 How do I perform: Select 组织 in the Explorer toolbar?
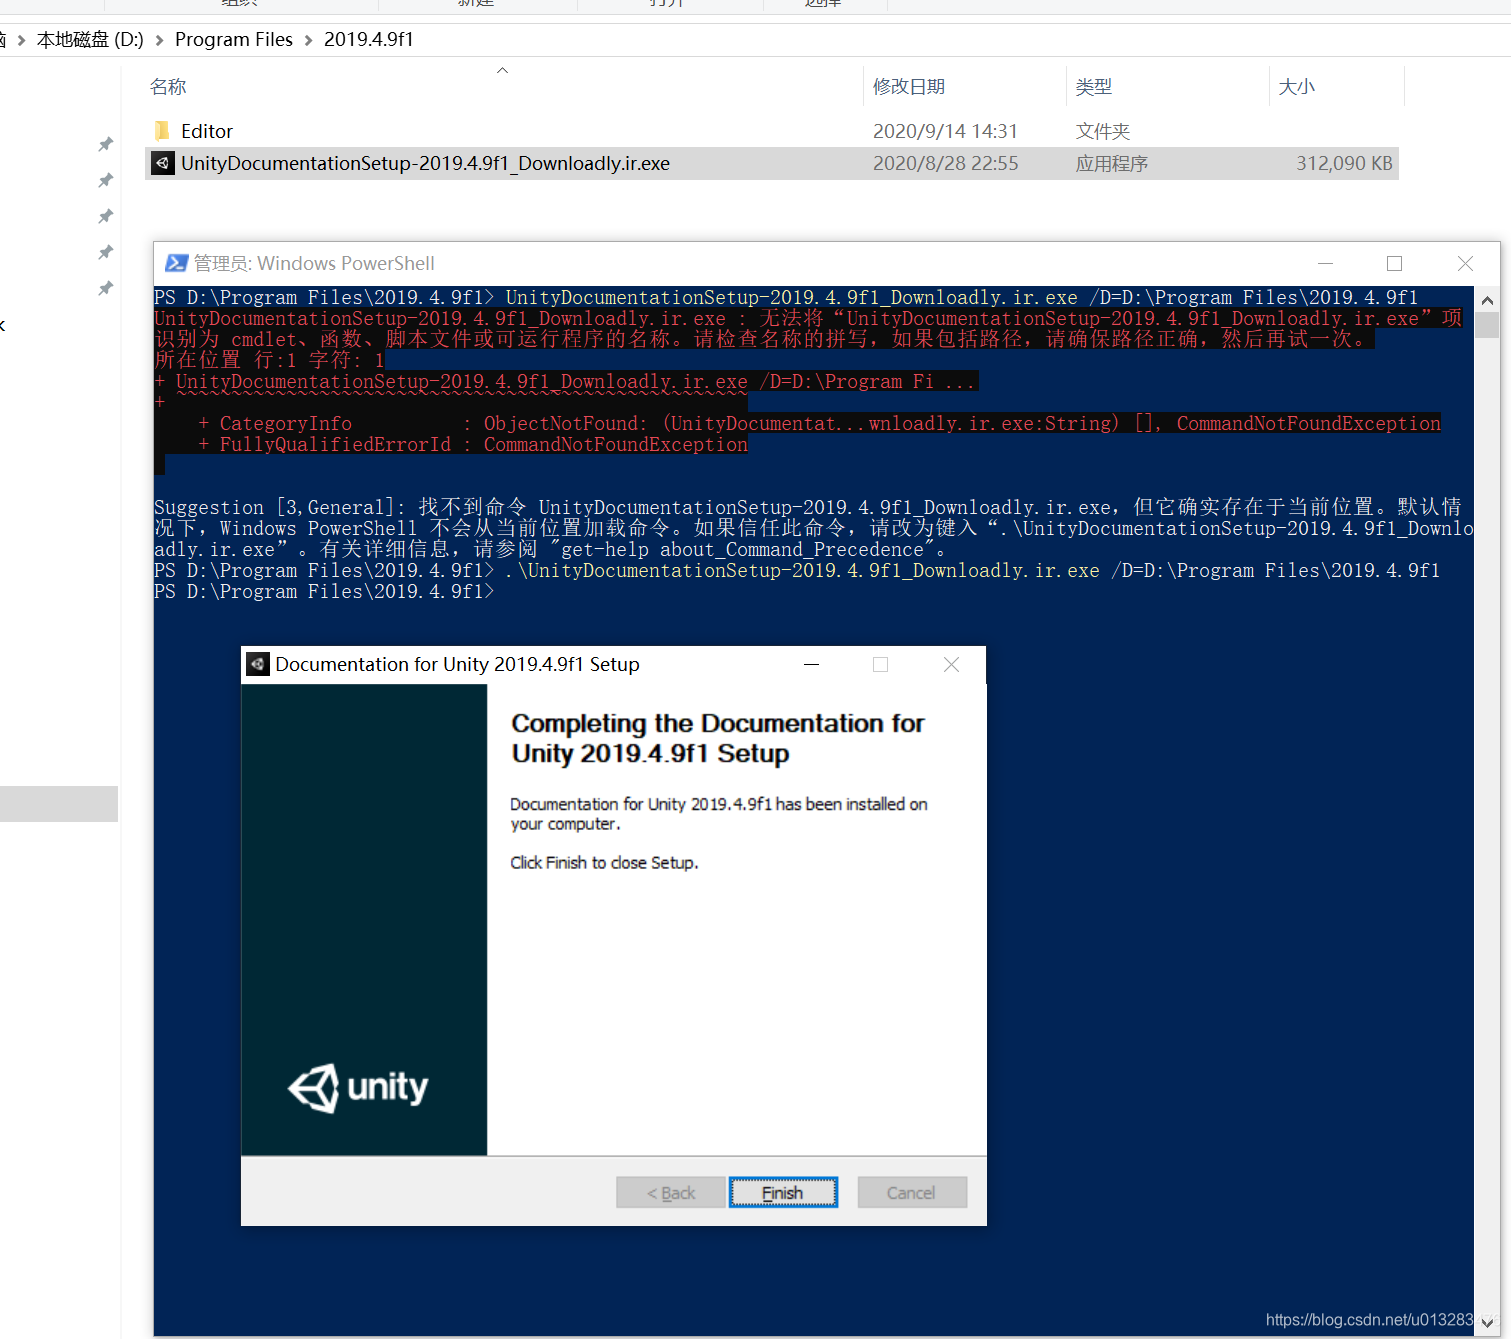pos(238,5)
